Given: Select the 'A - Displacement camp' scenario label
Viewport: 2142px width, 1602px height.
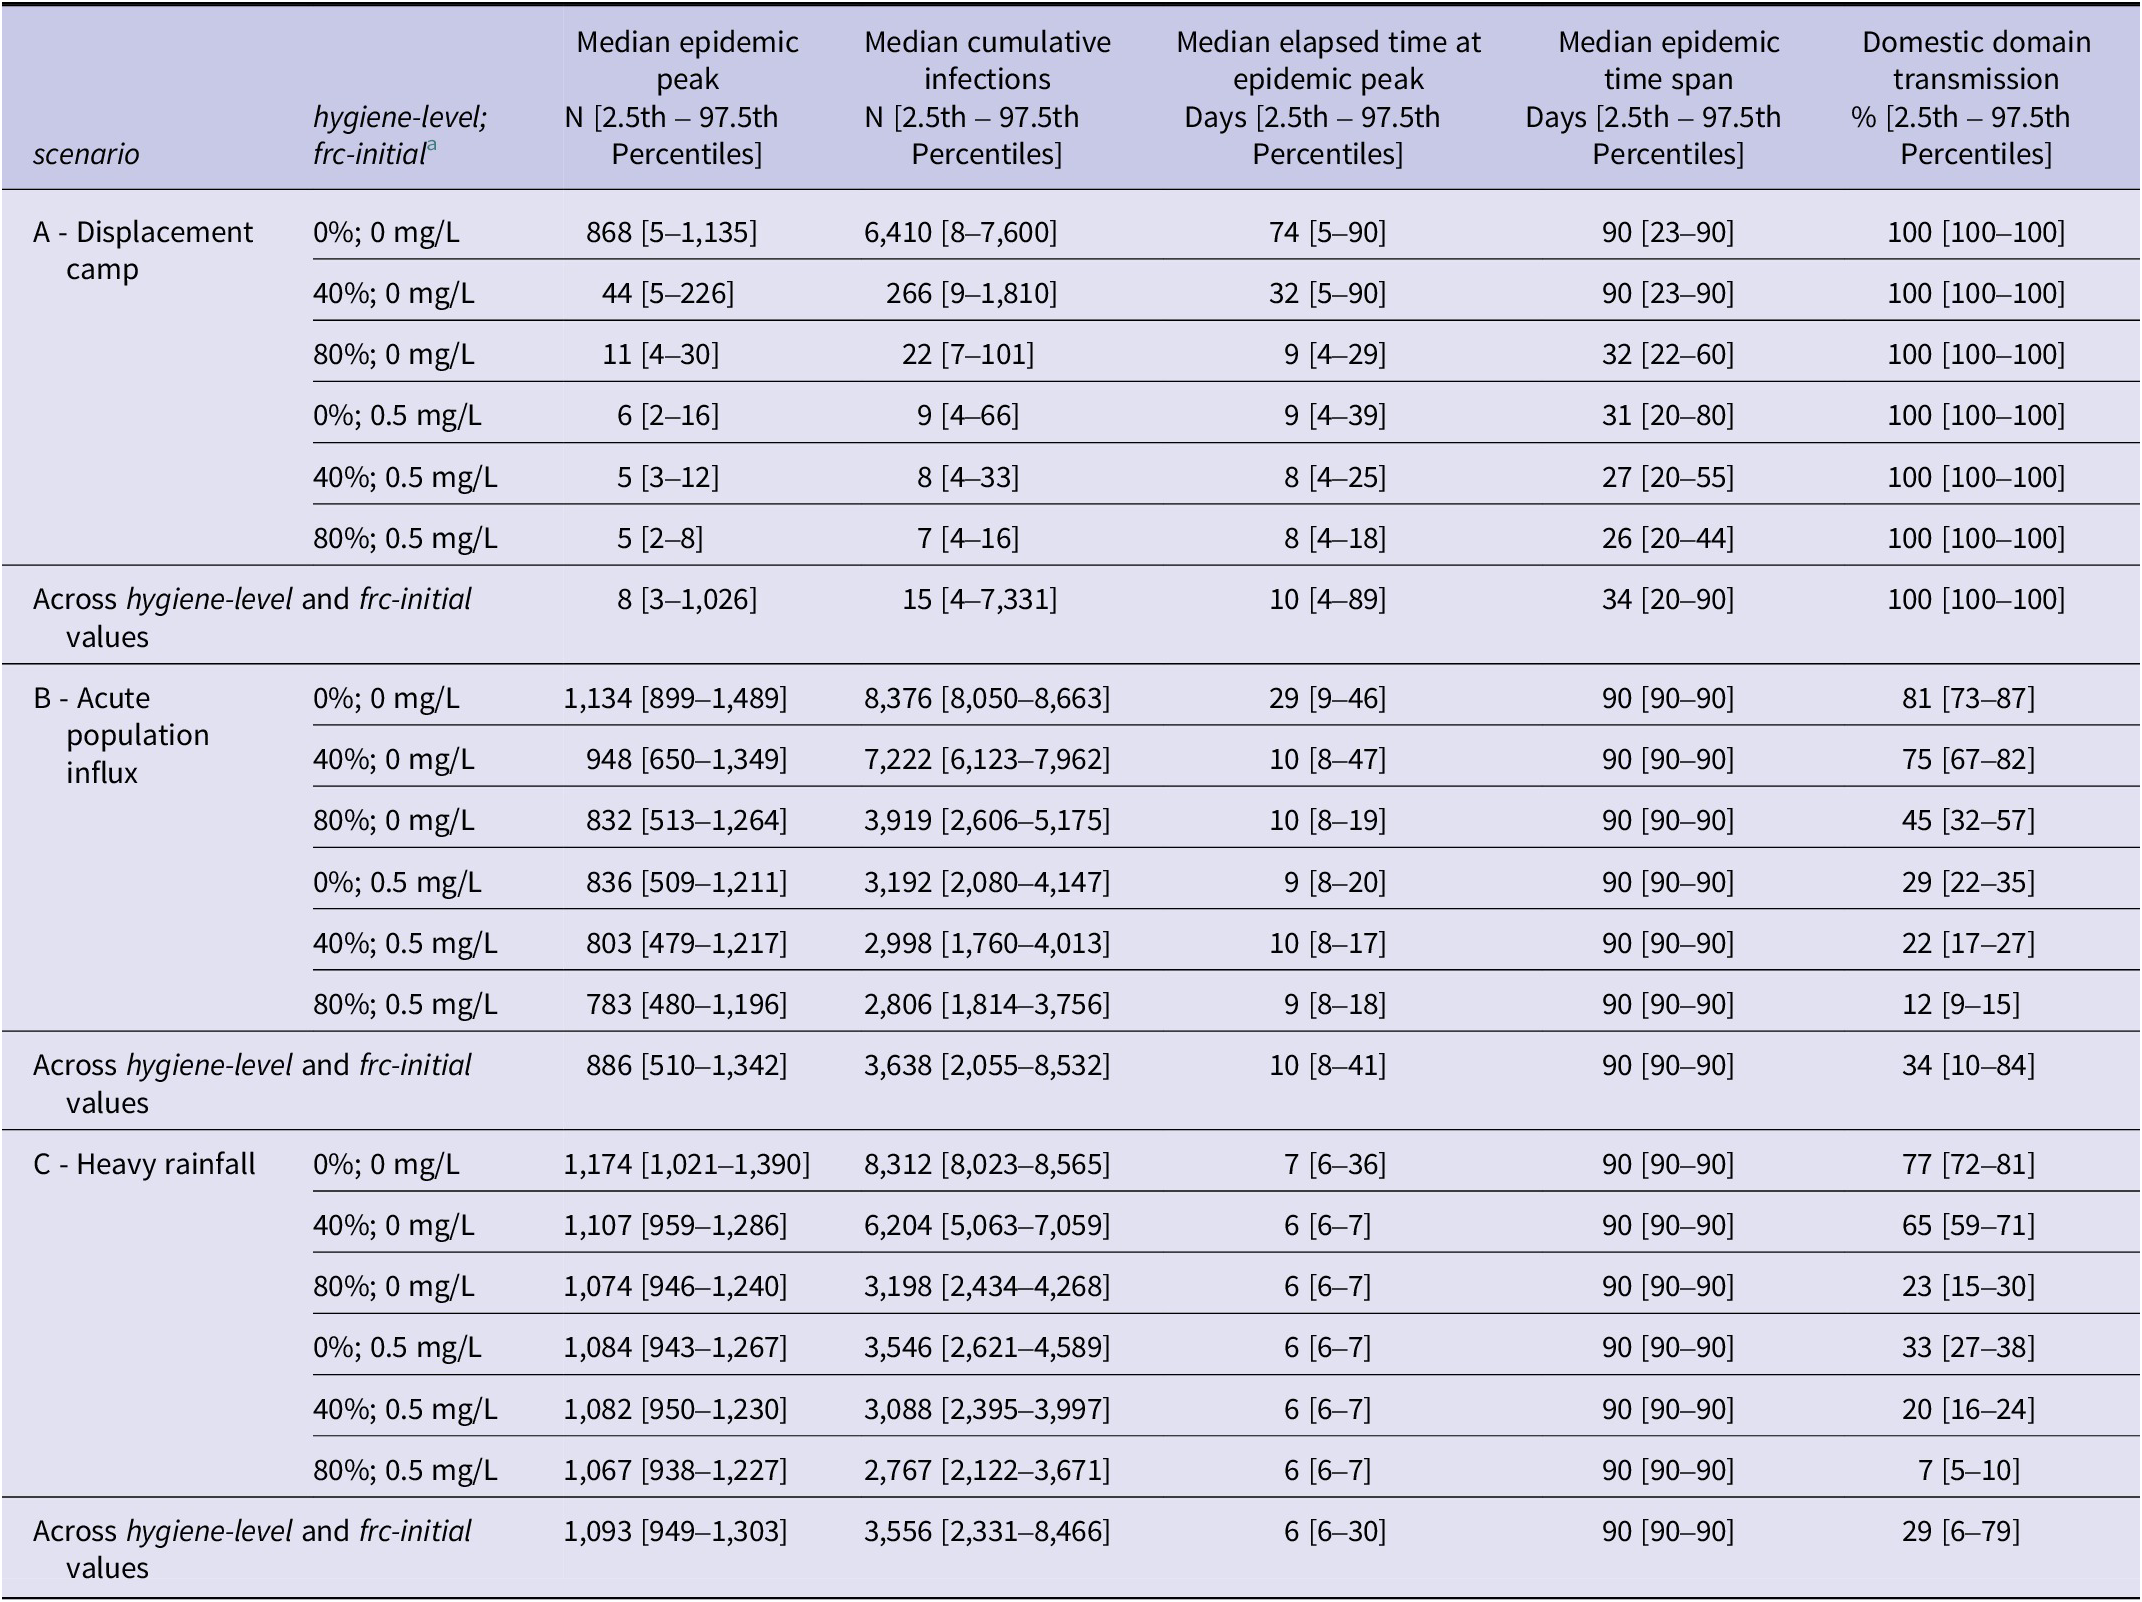Looking at the screenshot, I should [x=143, y=251].
